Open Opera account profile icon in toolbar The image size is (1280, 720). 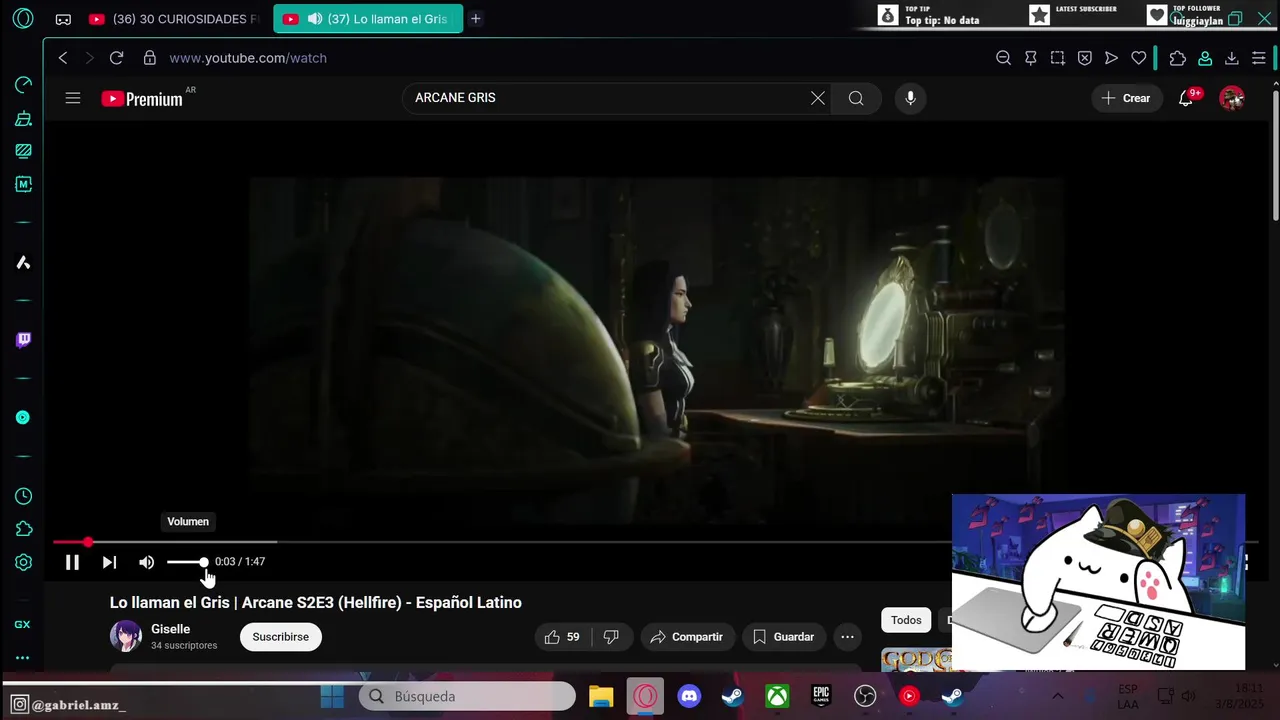(x=1205, y=58)
